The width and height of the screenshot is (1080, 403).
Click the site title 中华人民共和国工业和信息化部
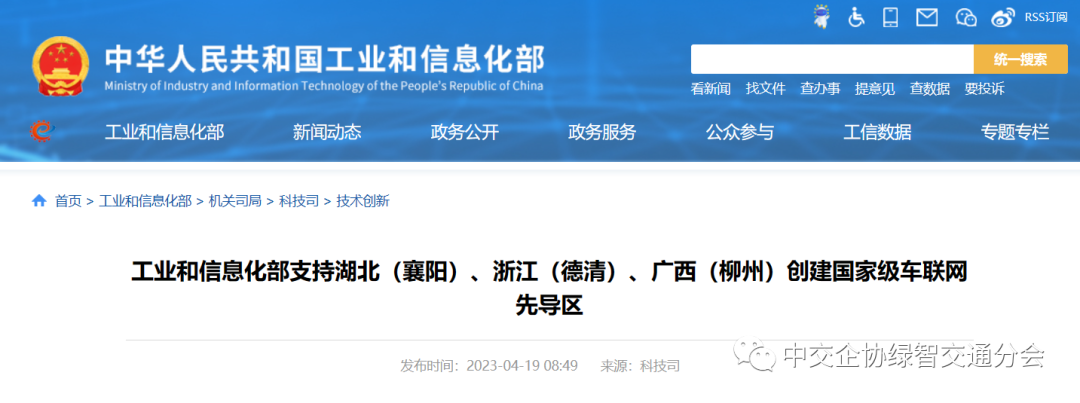(324, 59)
